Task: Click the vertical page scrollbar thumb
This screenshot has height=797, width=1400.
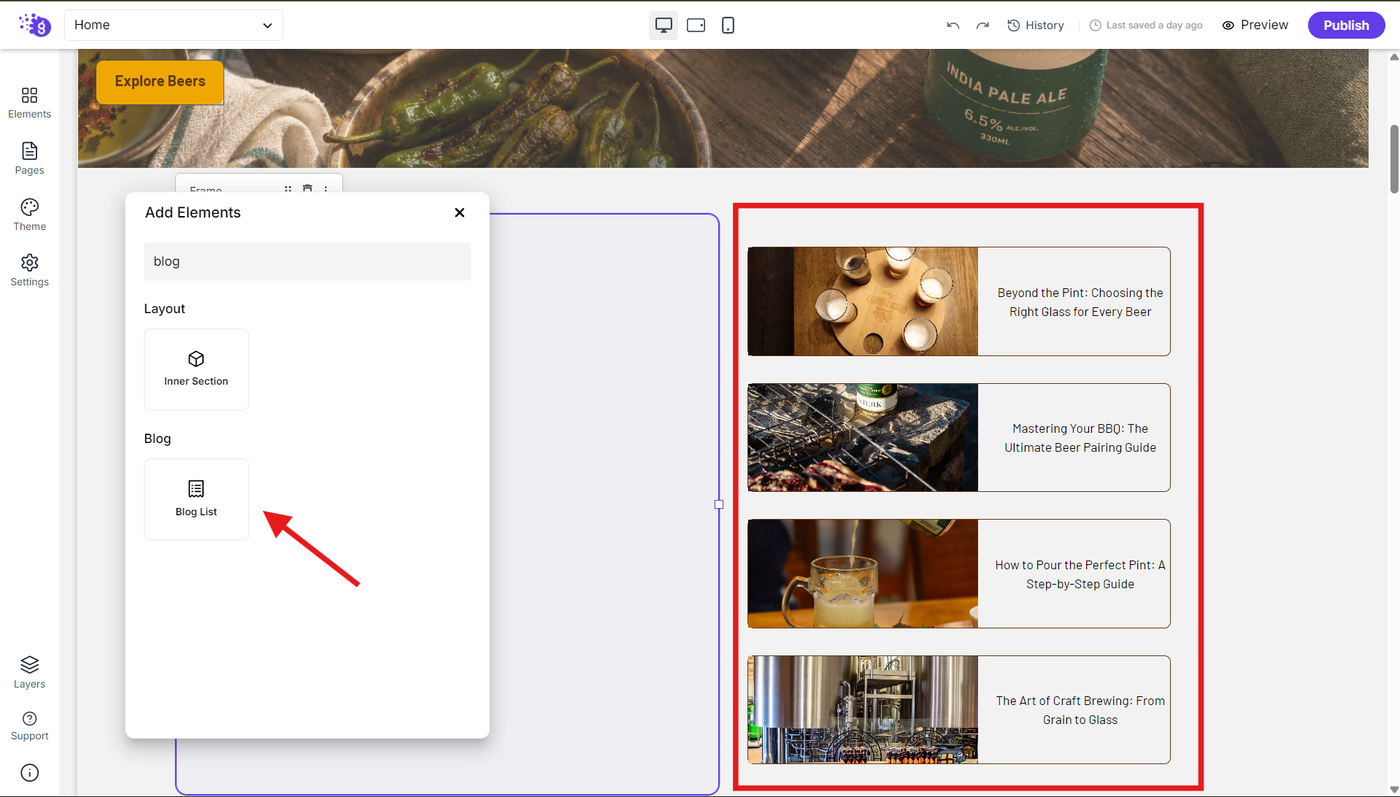Action: (1394, 159)
